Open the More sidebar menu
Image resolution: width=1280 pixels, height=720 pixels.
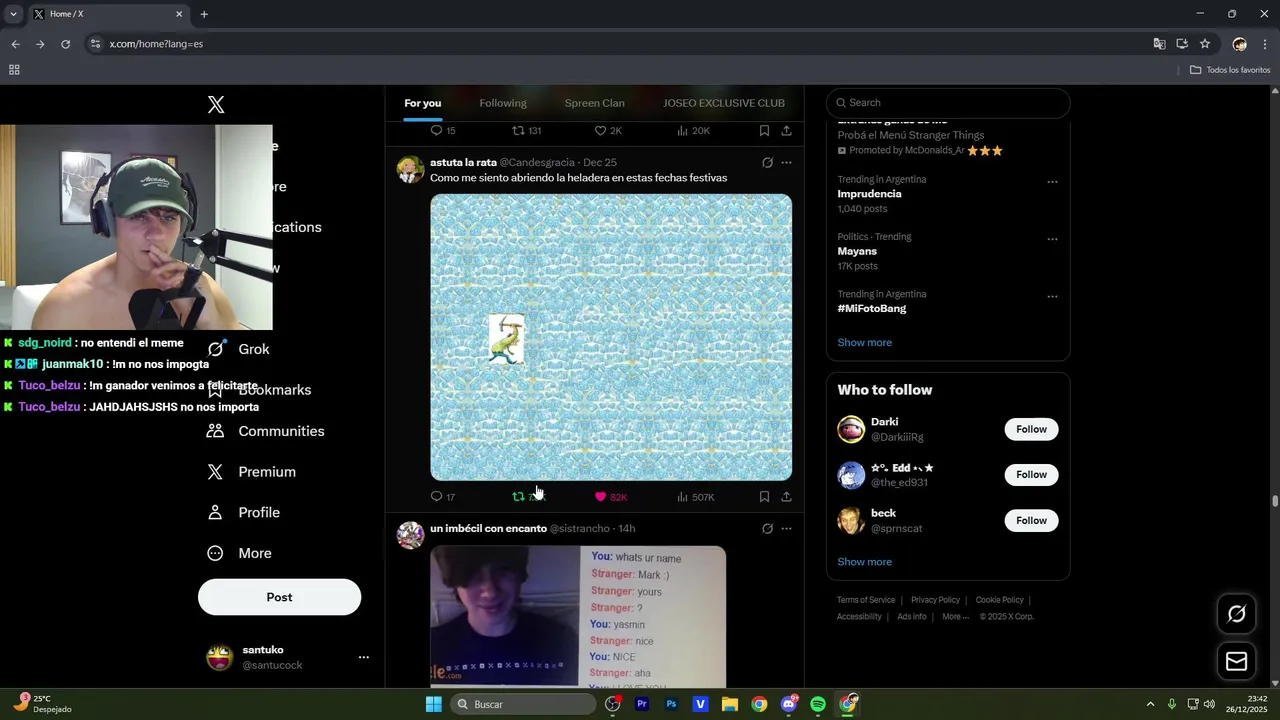coord(239,553)
